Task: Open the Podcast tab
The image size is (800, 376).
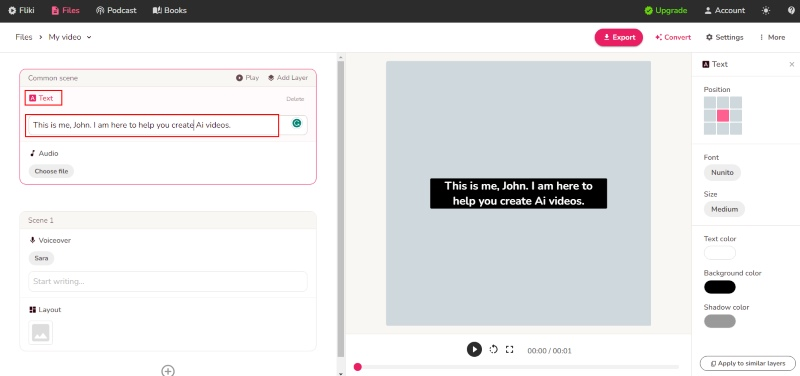Action: tap(116, 10)
